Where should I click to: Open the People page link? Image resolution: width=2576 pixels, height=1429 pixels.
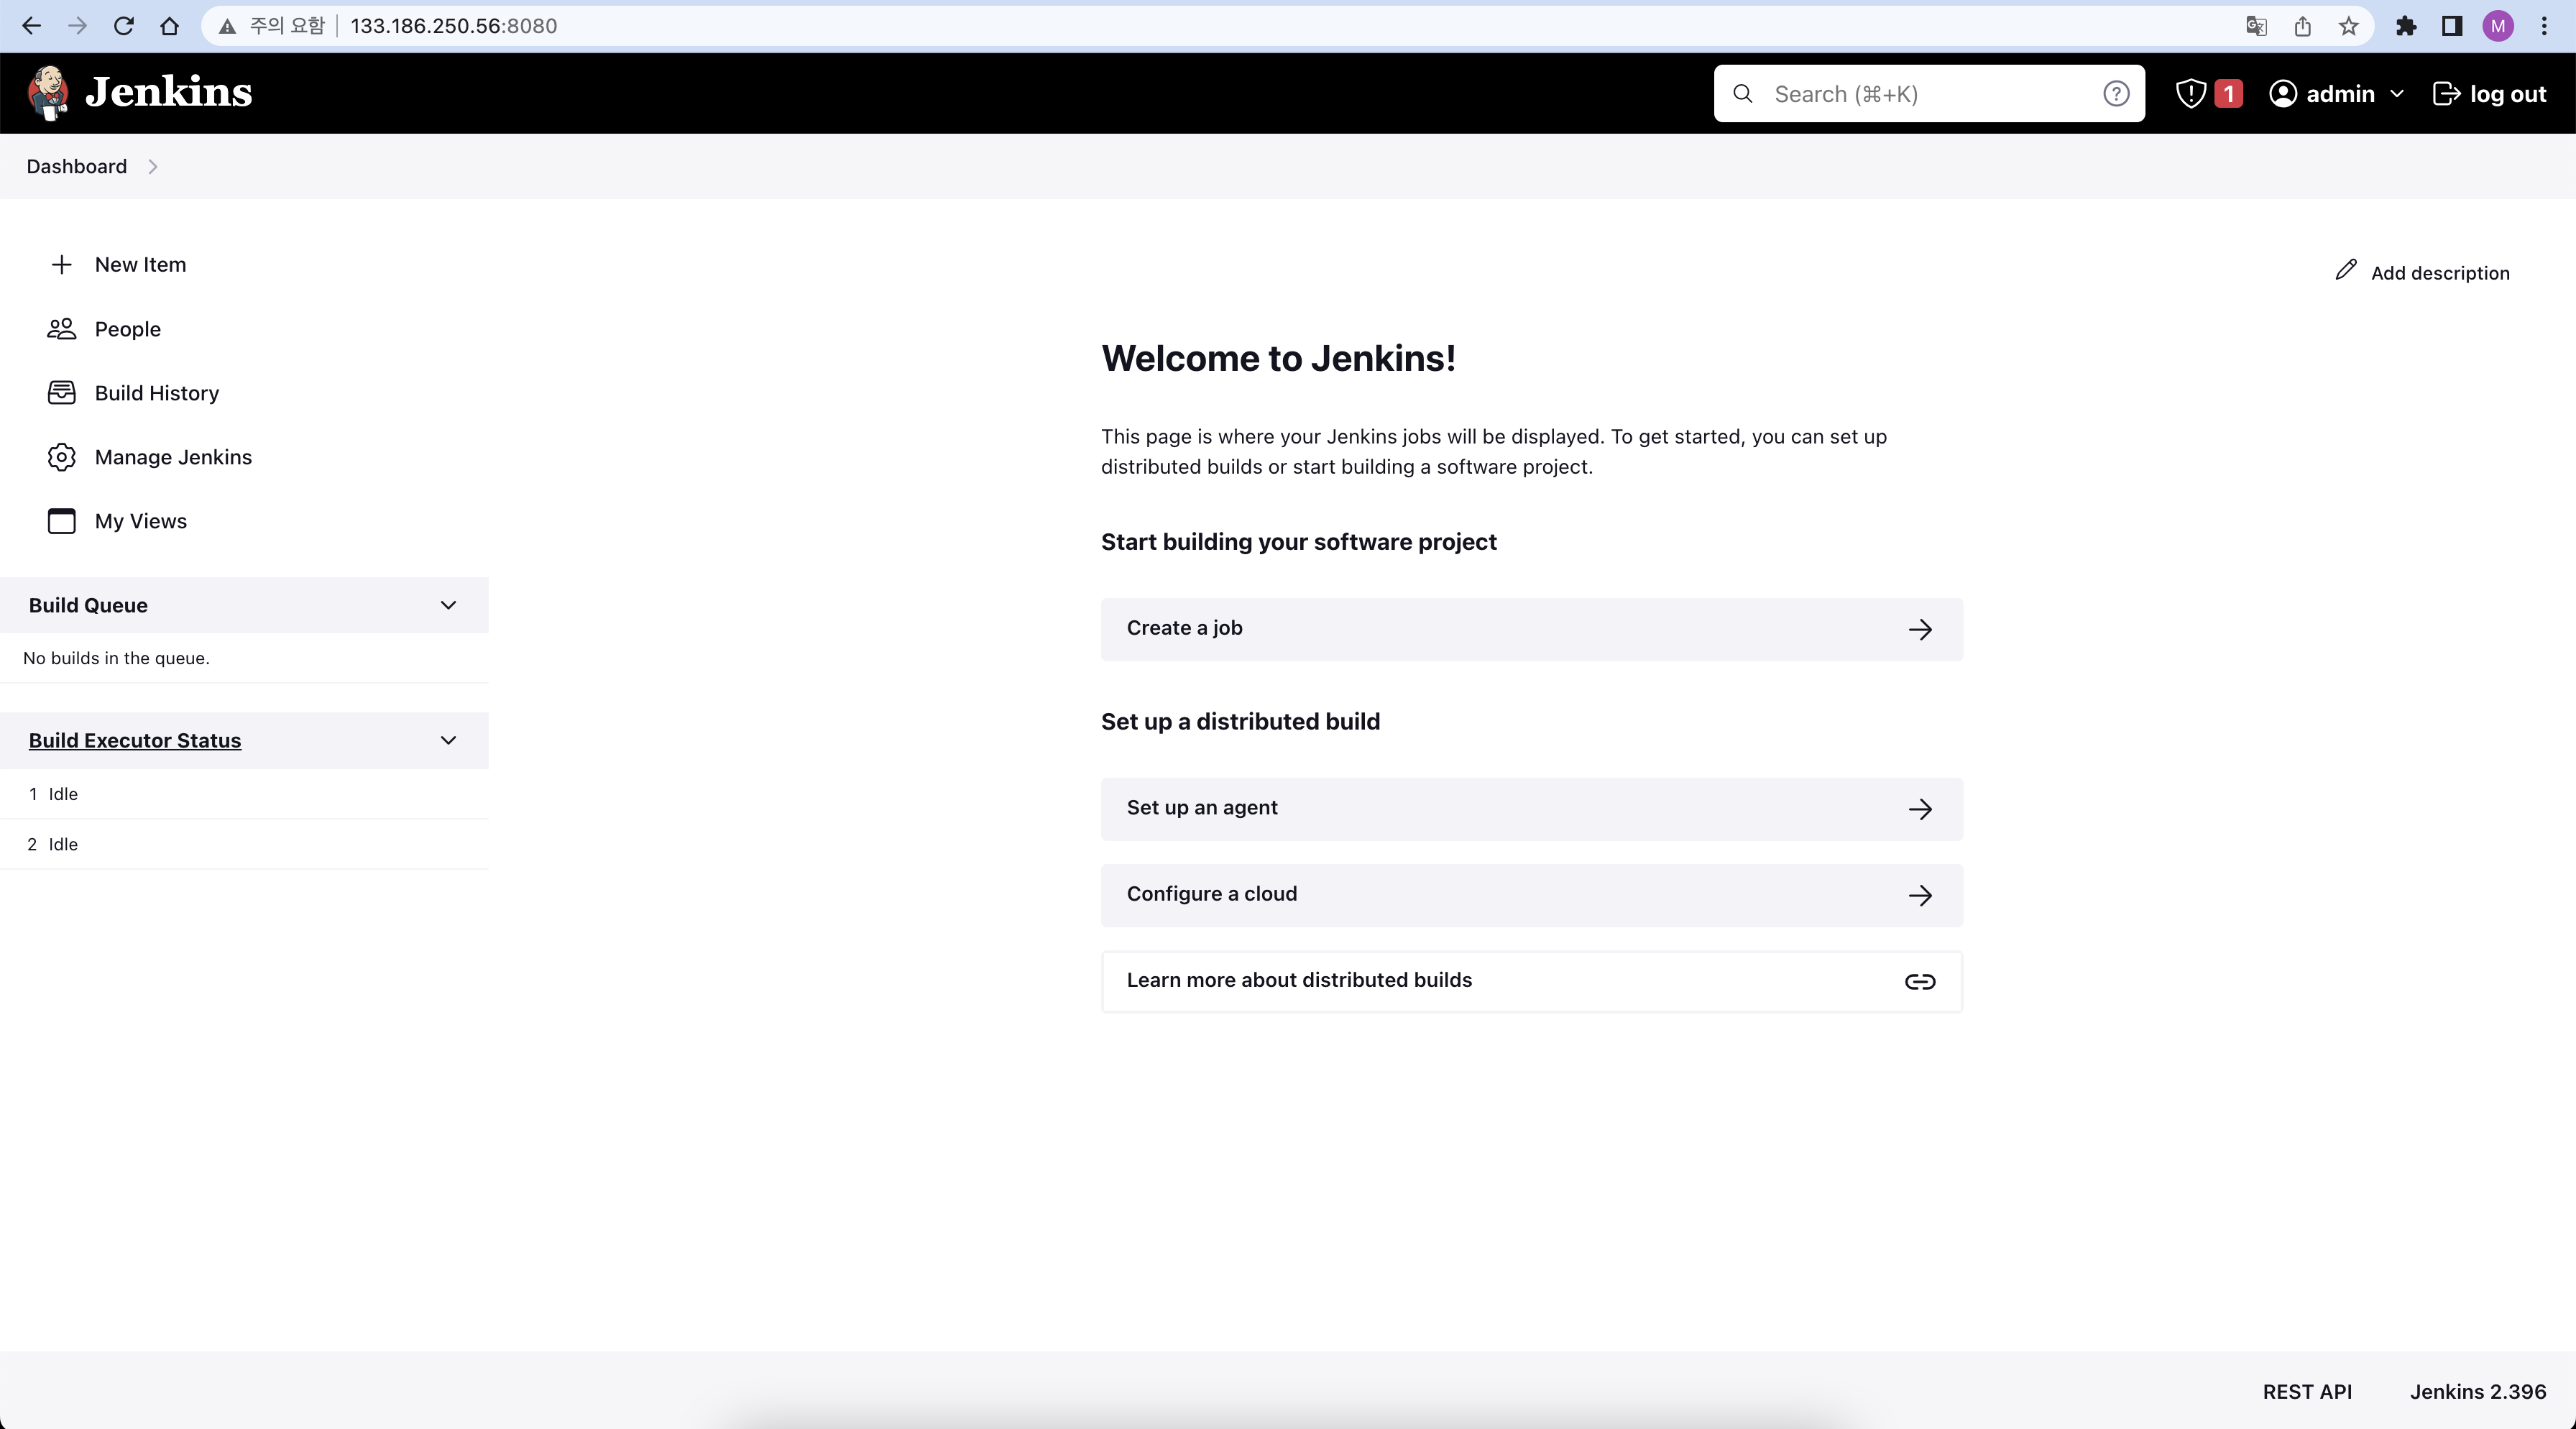(128, 329)
